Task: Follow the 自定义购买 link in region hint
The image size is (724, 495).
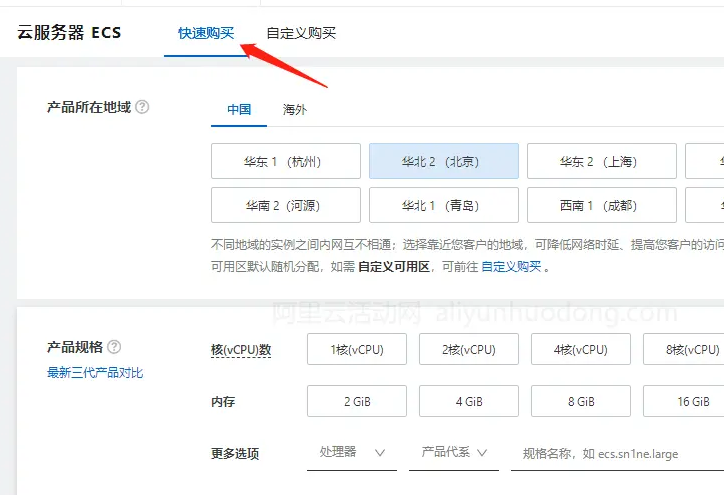Action: tap(511, 266)
